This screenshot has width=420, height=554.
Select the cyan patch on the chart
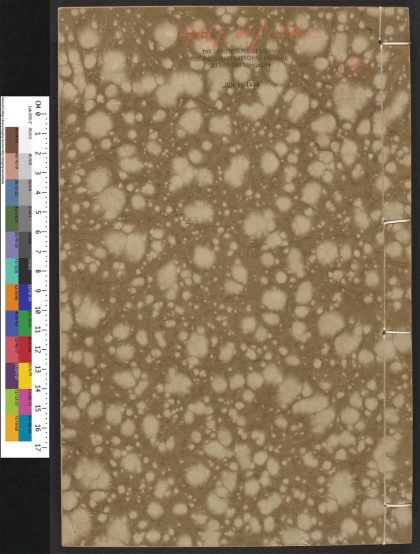pos(25,428)
